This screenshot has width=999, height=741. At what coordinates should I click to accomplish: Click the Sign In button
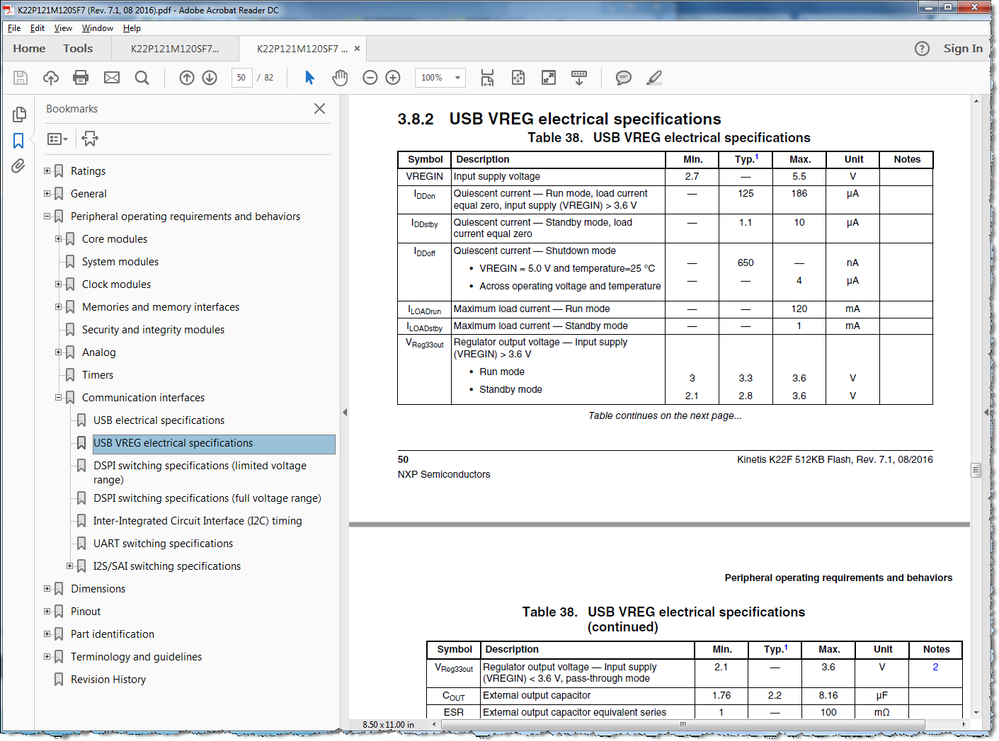click(962, 48)
